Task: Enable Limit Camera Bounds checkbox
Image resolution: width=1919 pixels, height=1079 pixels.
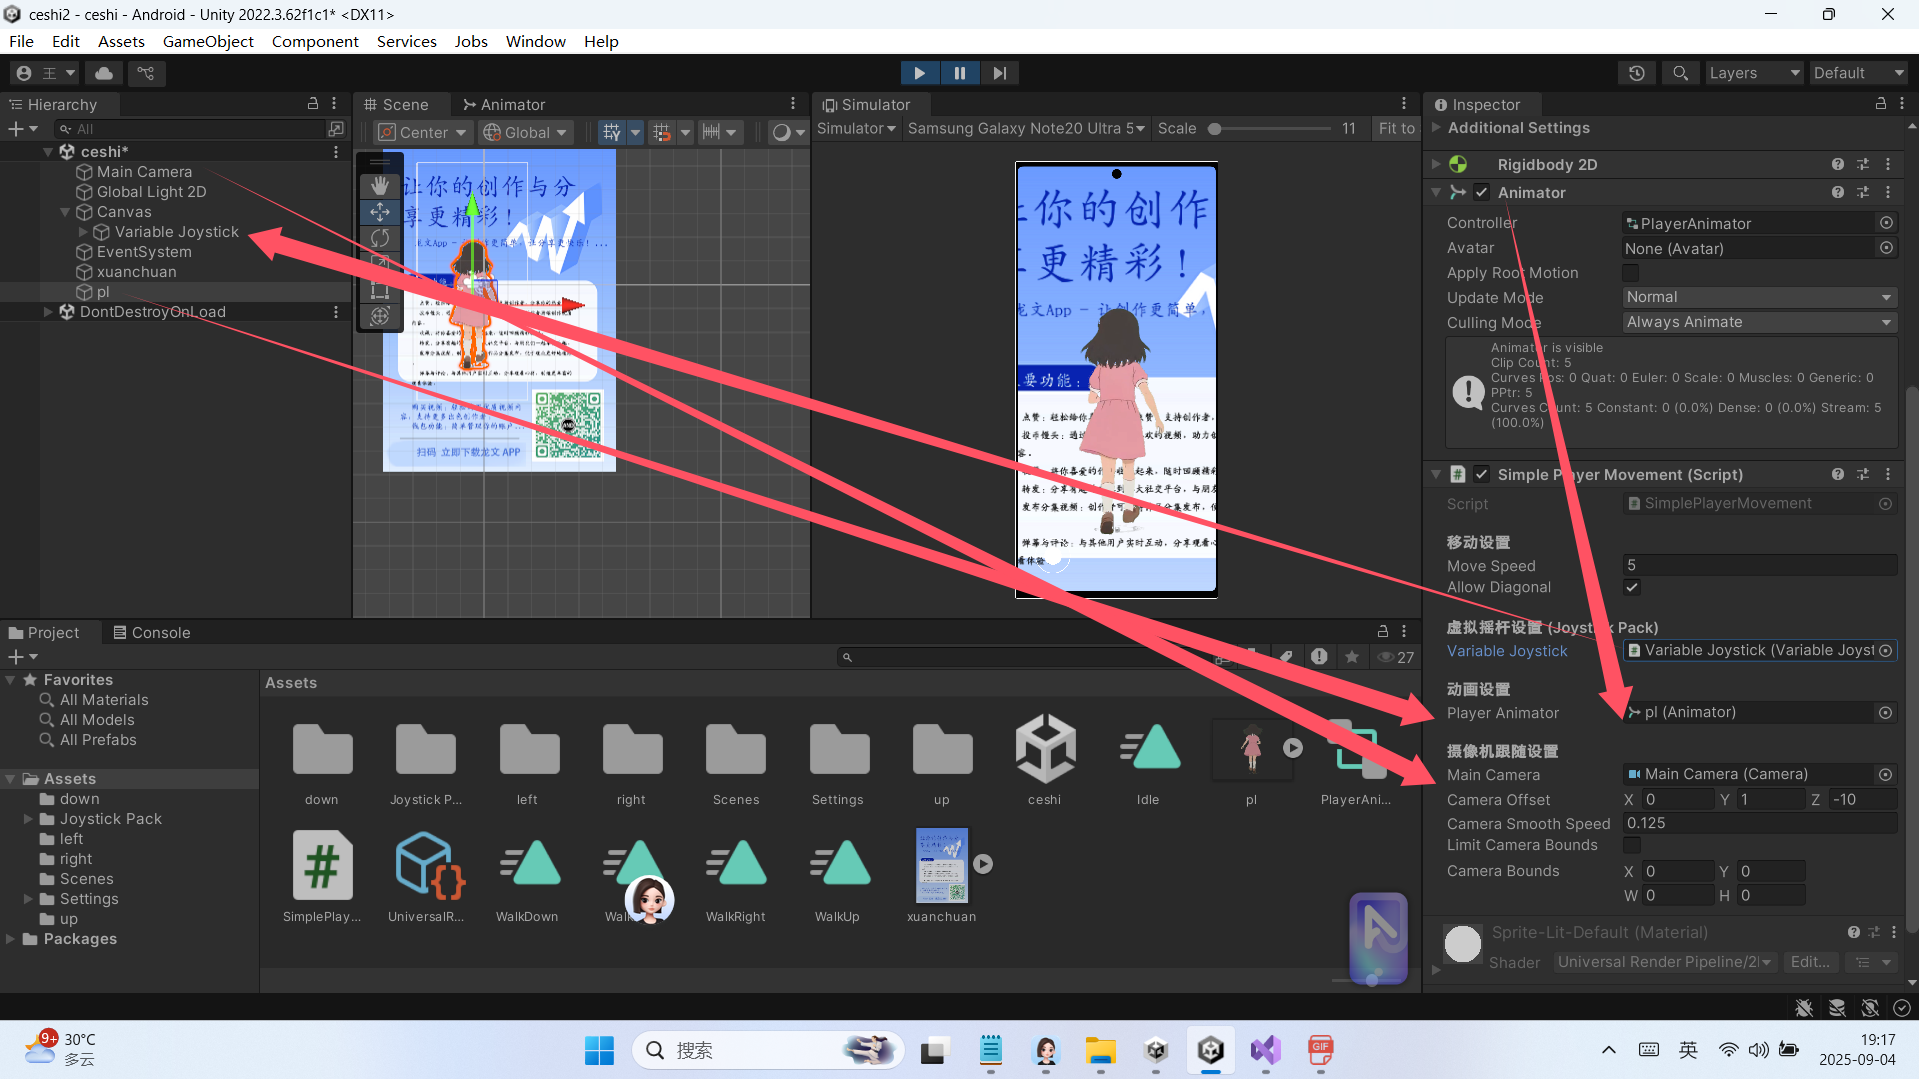Action: pos(1631,845)
